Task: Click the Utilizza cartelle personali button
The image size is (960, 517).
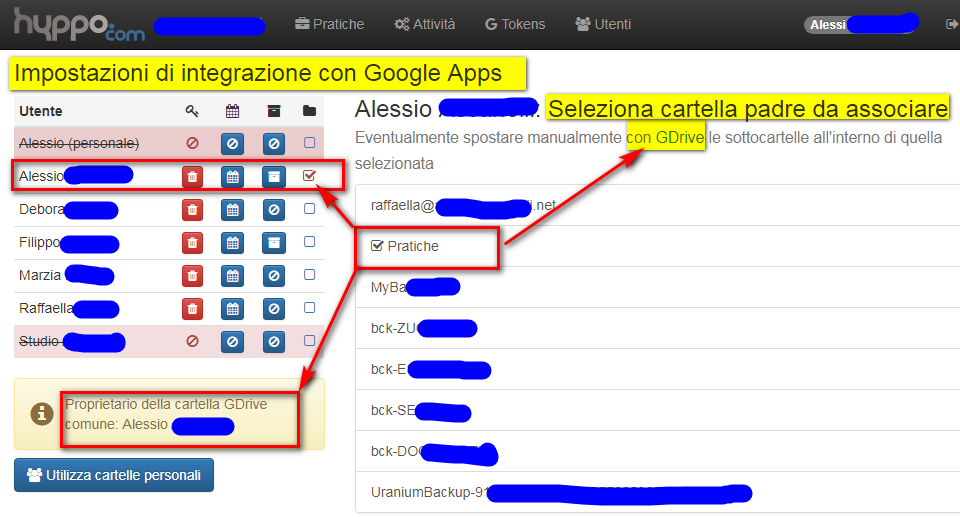Action: click(114, 475)
